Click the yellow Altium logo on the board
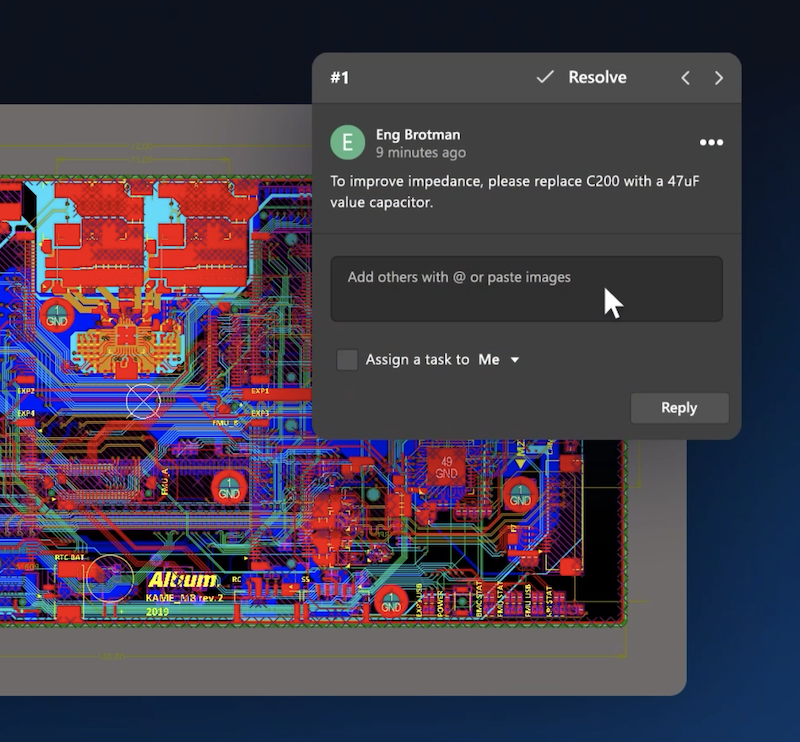Screen dimensions: 800x742 182,580
